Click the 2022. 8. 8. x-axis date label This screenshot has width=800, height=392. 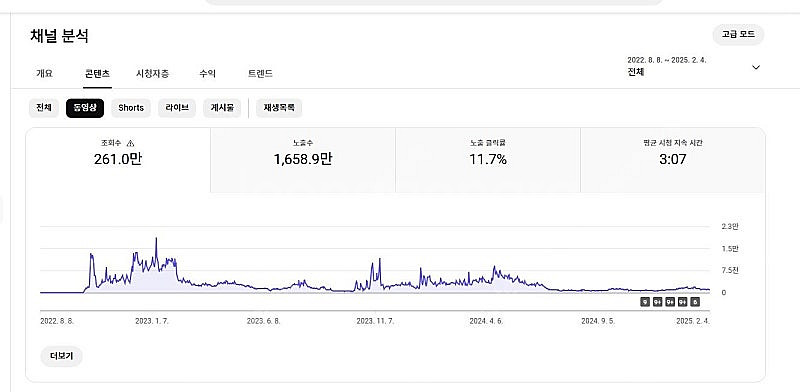click(57, 322)
